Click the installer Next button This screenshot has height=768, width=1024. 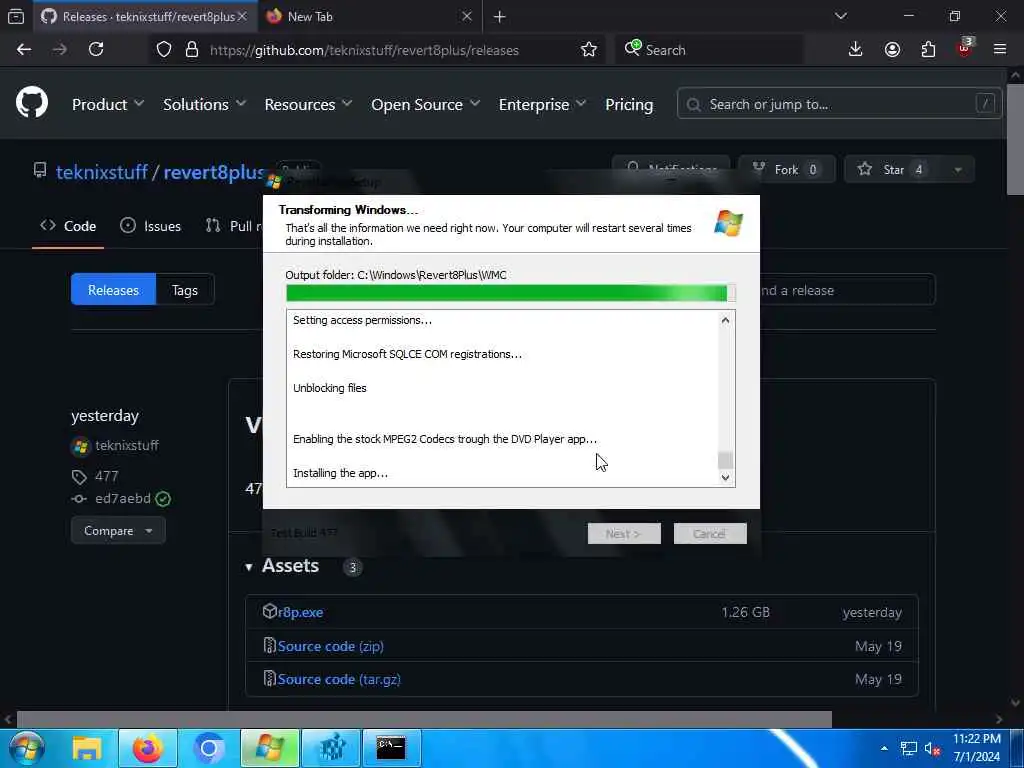pyautogui.click(x=624, y=534)
